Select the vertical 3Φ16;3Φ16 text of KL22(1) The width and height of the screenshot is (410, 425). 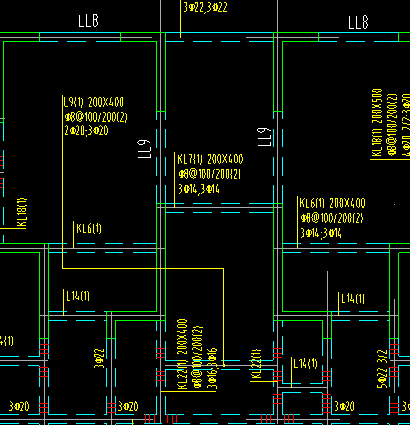[x=212, y=369]
